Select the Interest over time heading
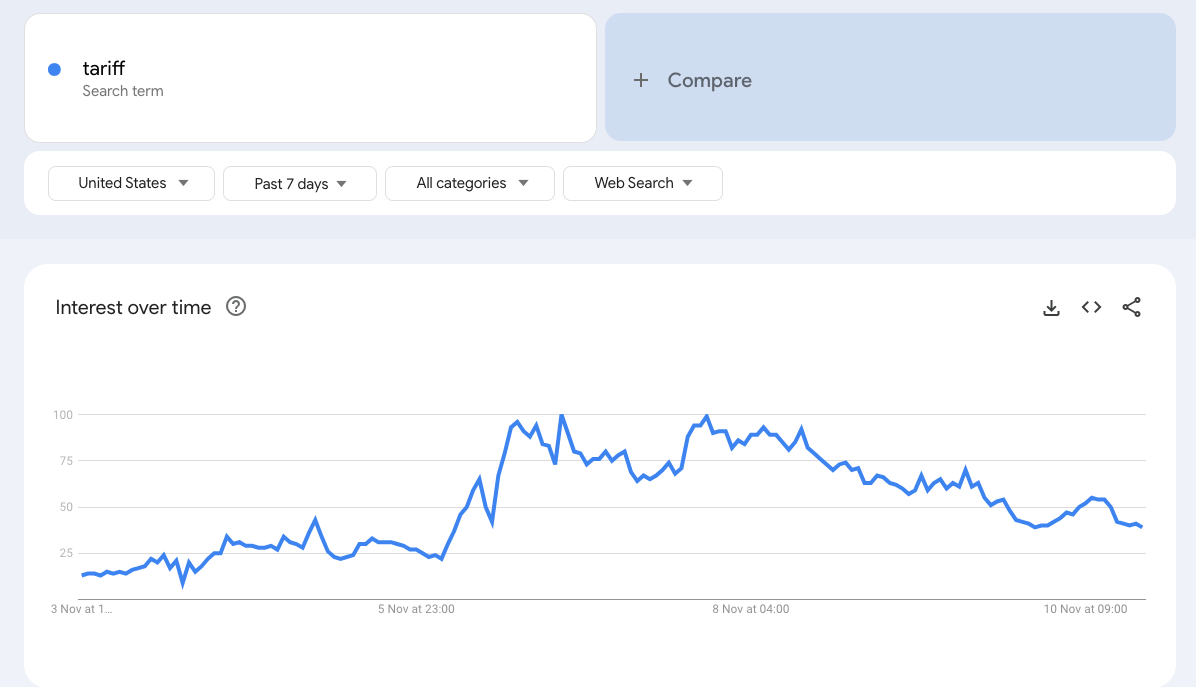 133,308
